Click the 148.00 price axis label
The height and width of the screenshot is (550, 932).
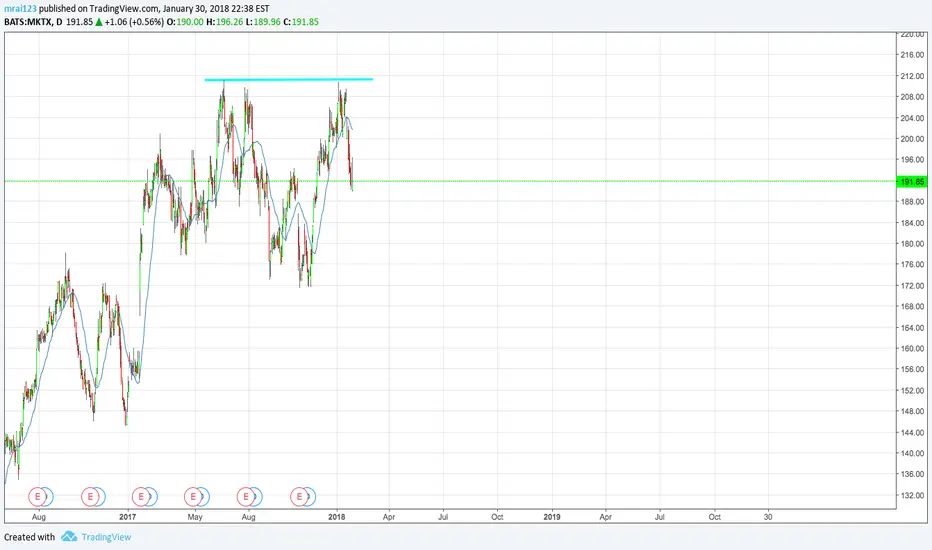click(x=912, y=411)
